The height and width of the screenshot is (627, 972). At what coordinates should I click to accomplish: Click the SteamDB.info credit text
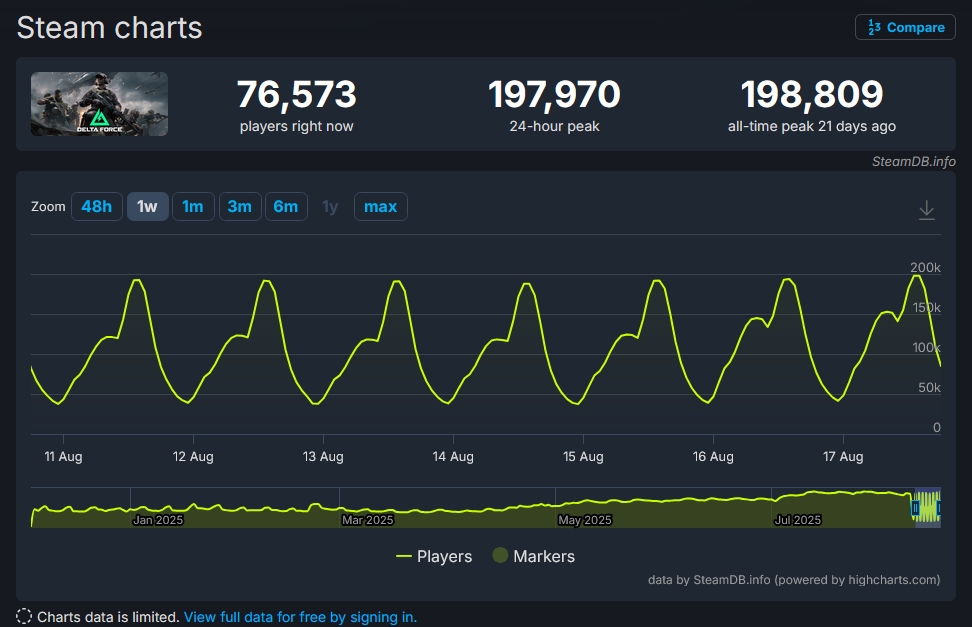point(914,161)
